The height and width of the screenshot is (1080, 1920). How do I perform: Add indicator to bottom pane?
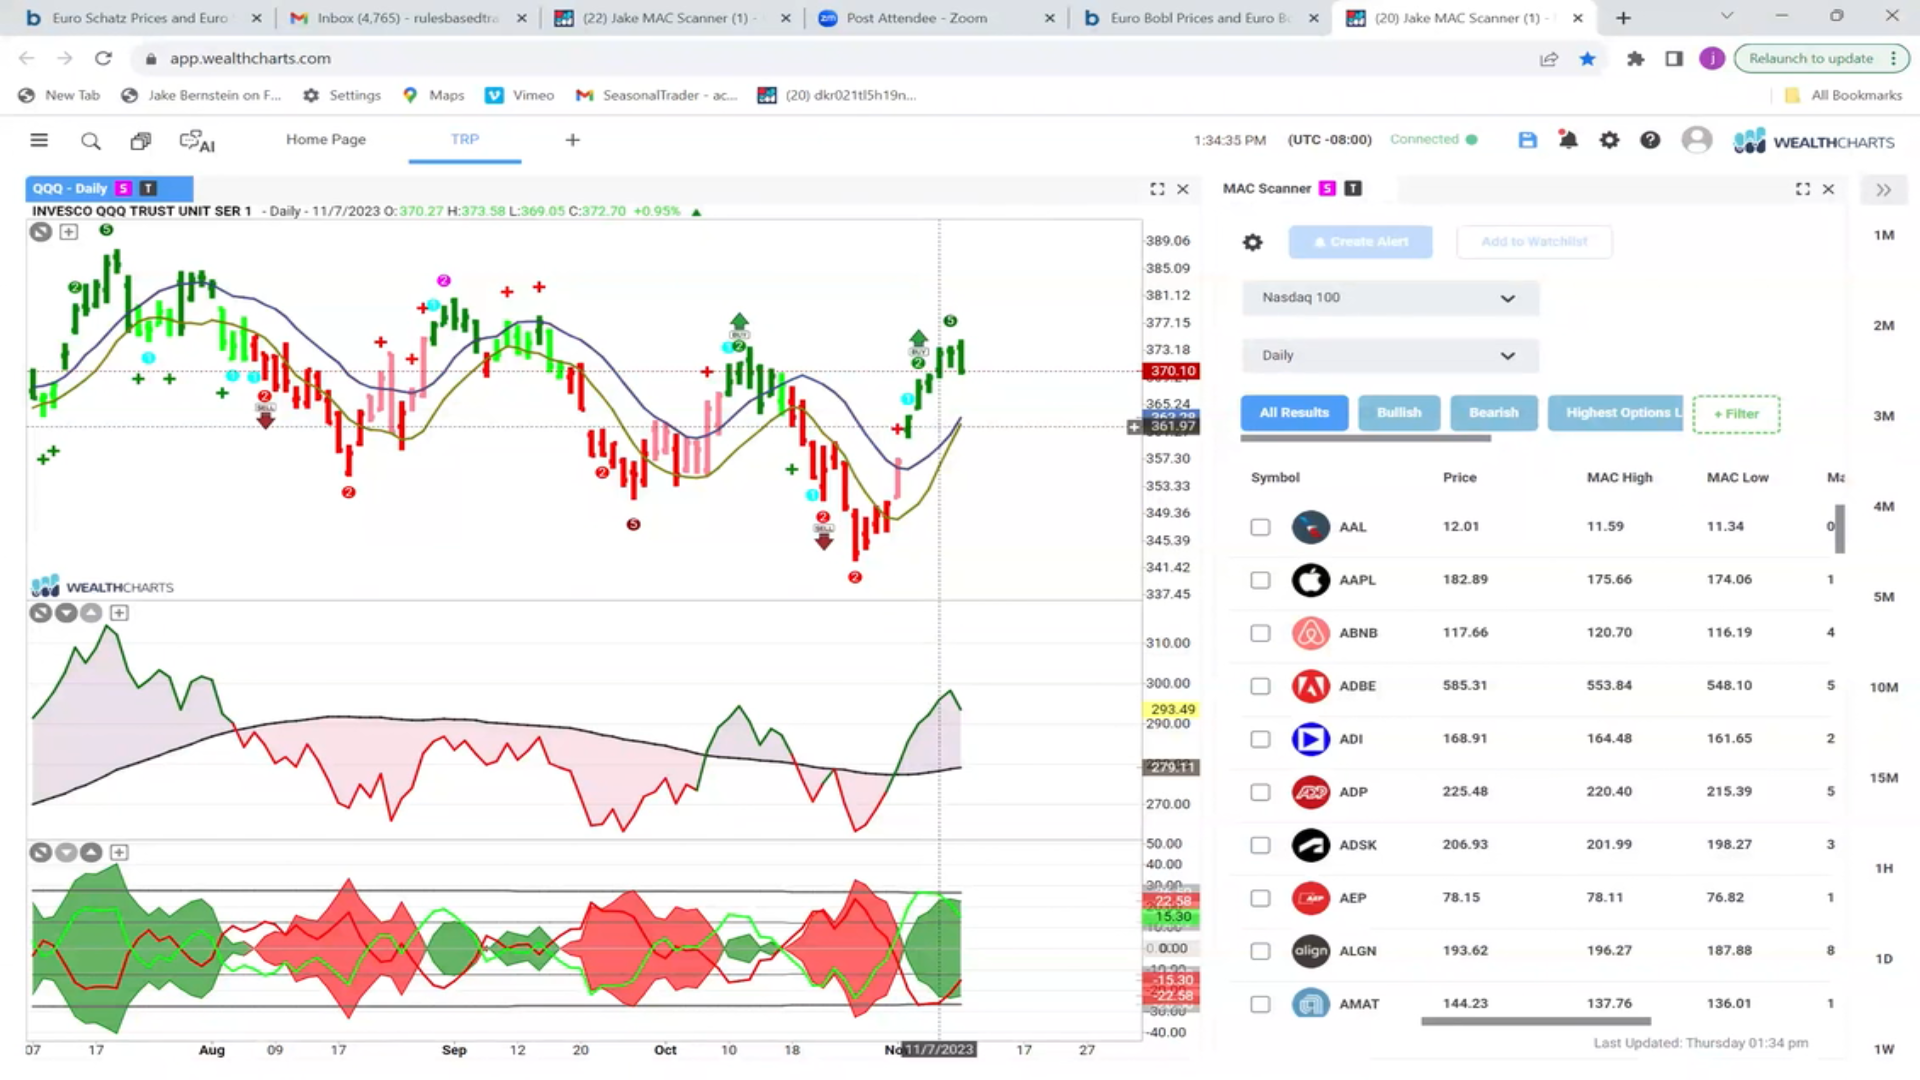click(x=119, y=853)
